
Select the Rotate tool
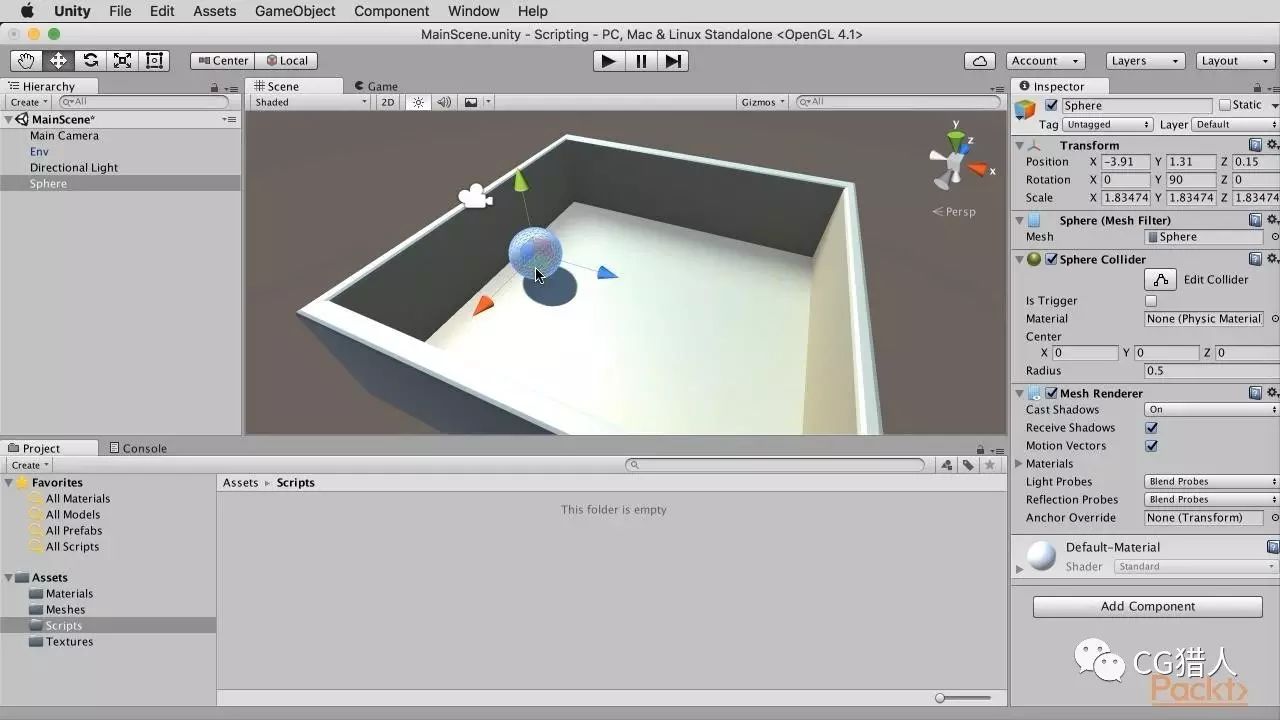90,60
